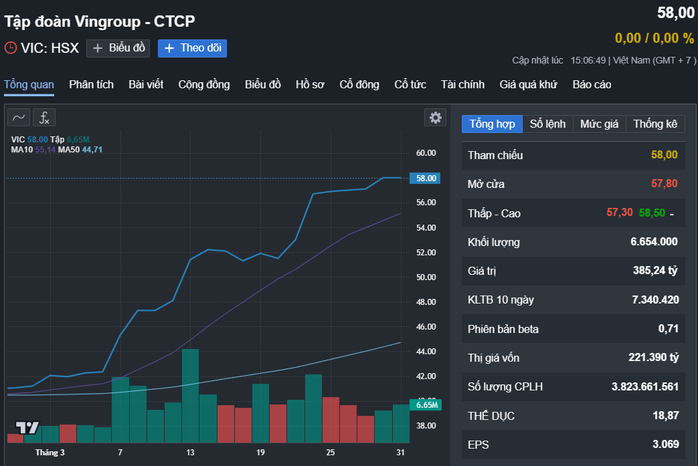Switch to the Mức giá panel tab
This screenshot has height=466, width=698.
pyautogui.click(x=599, y=124)
